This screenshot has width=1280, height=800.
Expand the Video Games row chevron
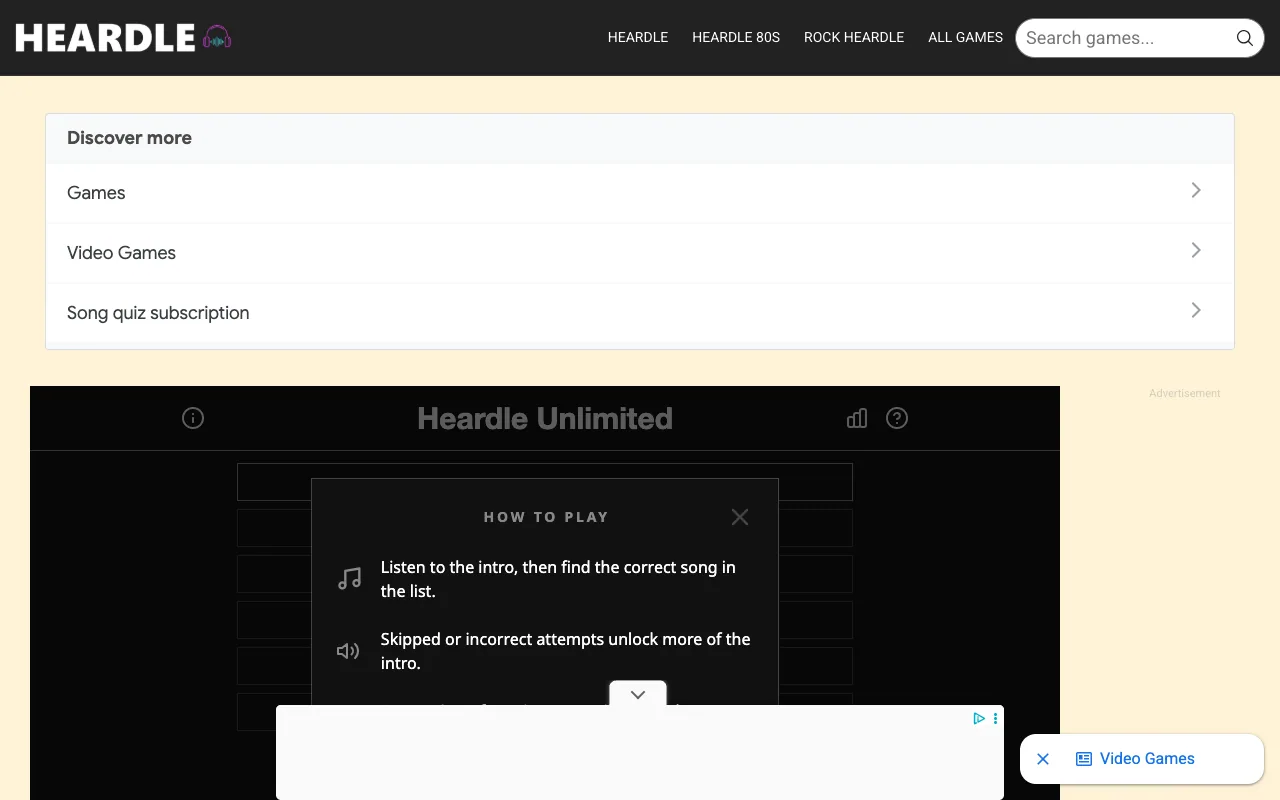pos(1196,250)
